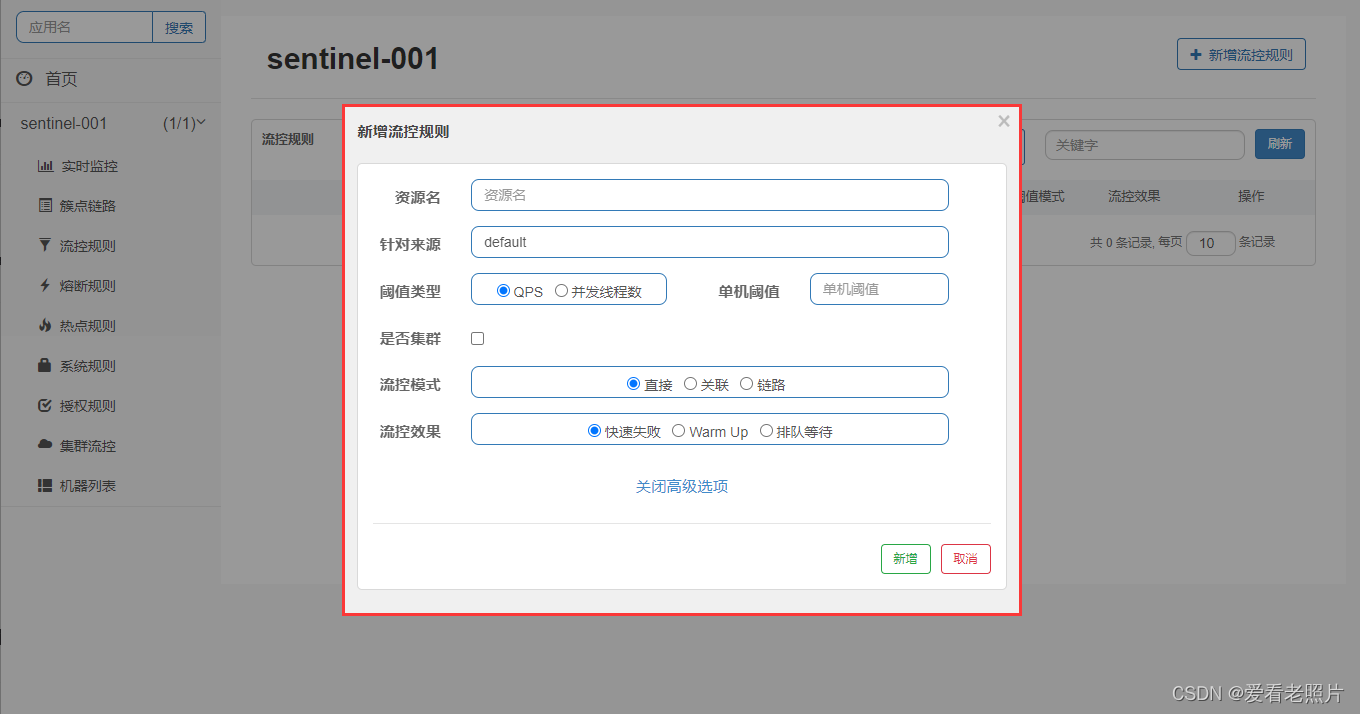This screenshot has width=1360, height=714.
Task: Select 快速失败 flow control effect
Action: click(595, 431)
